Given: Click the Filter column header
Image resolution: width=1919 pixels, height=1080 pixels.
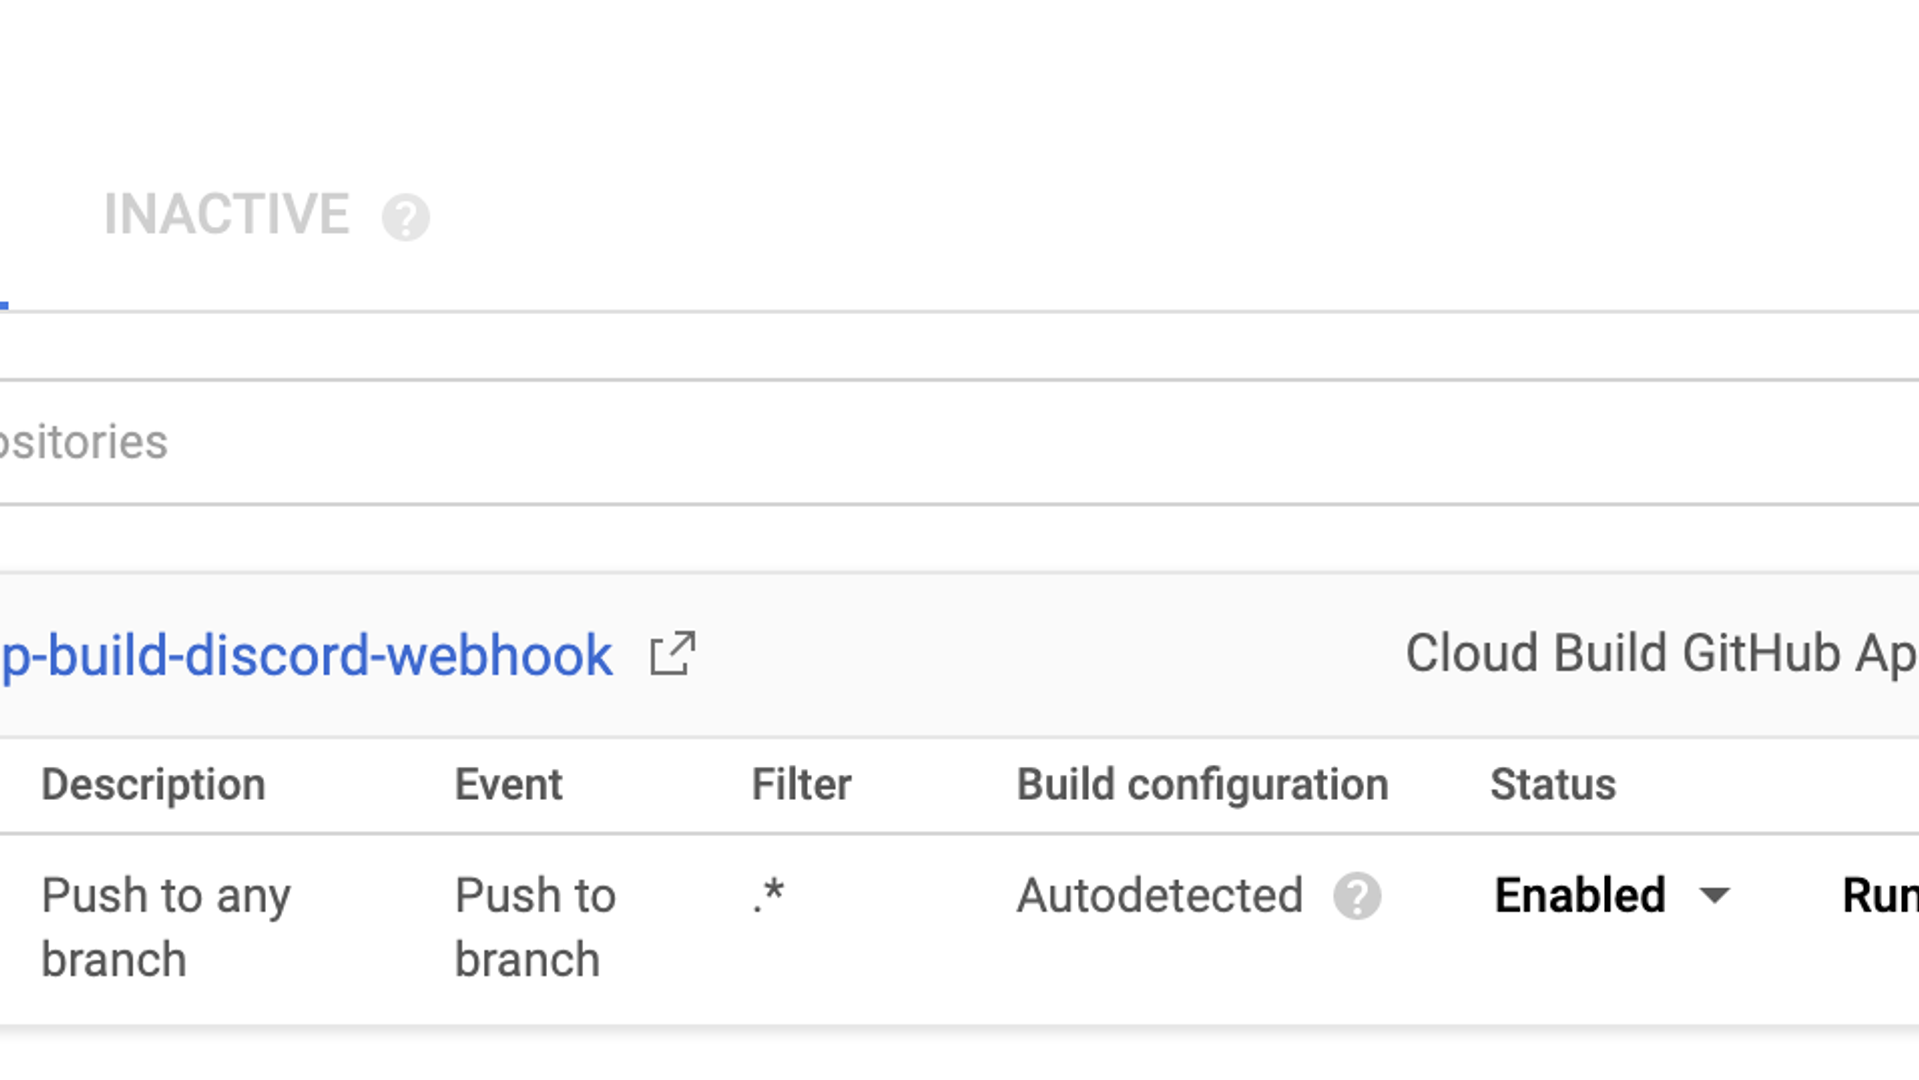Looking at the screenshot, I should point(801,785).
